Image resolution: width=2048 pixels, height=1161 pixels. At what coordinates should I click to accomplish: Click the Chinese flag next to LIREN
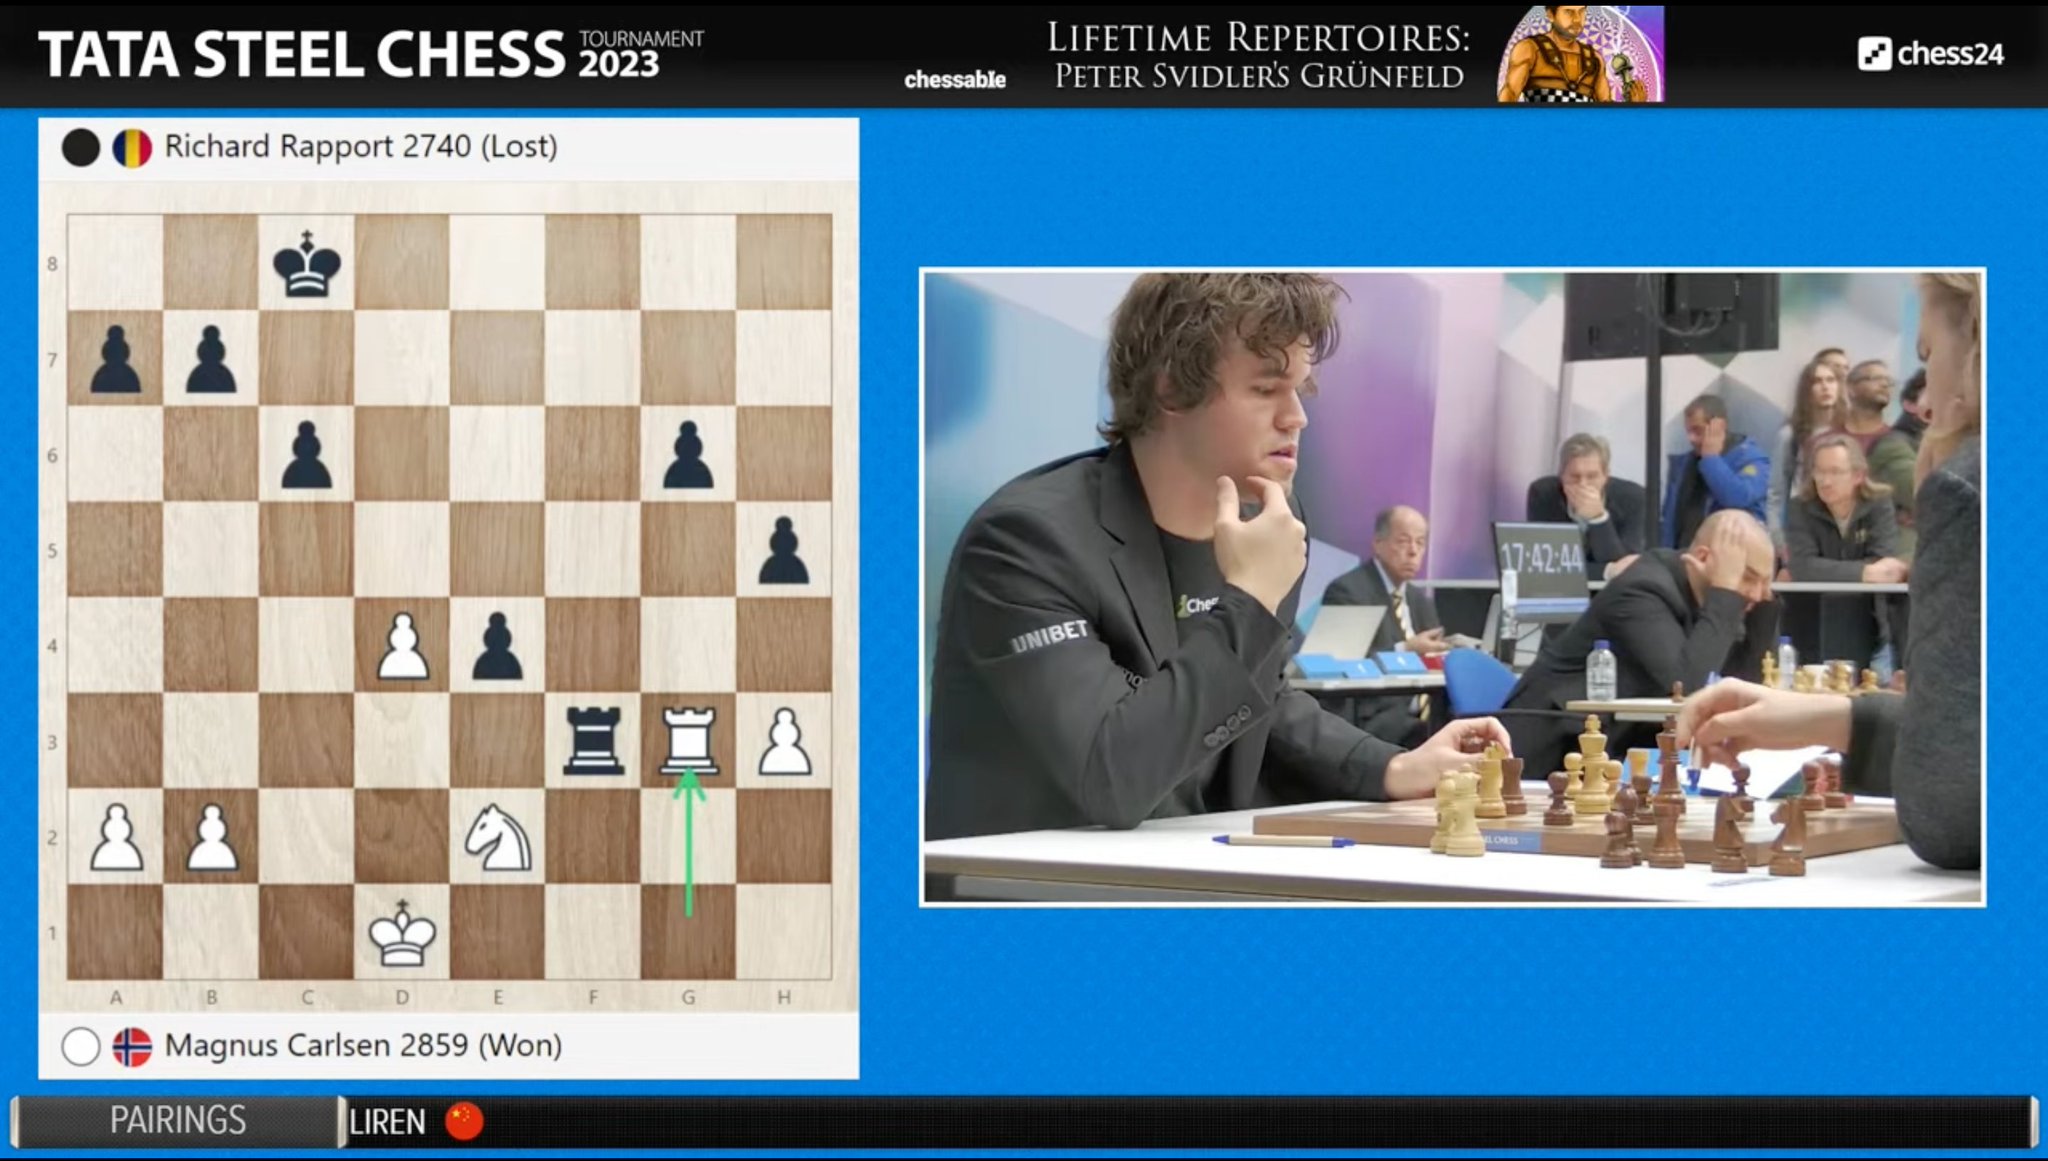click(464, 1121)
